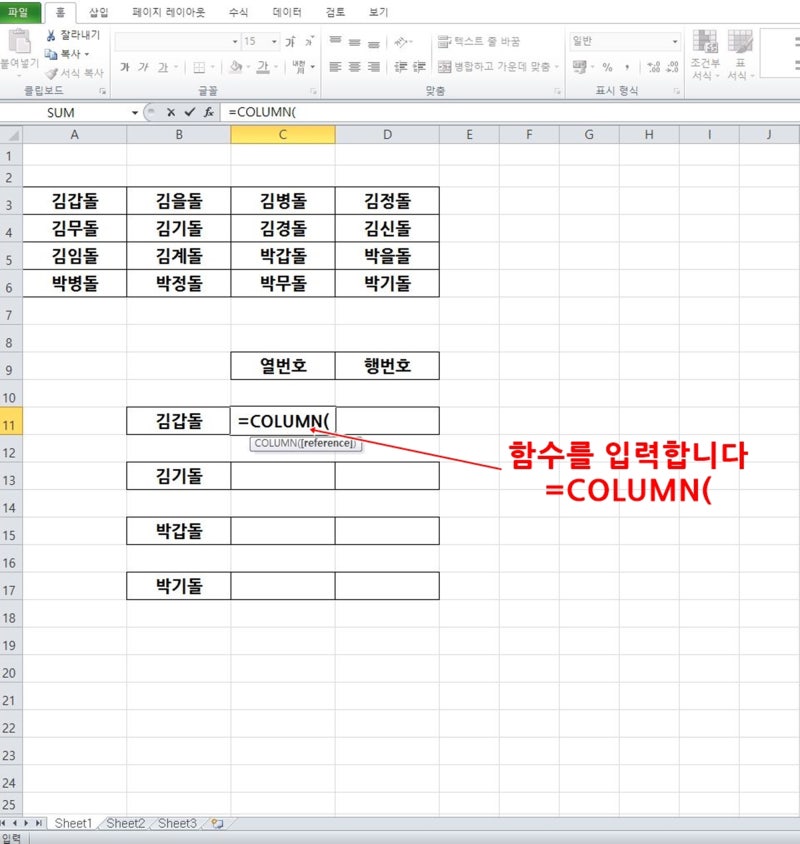Open the Alignment (맞춤) group dialog launcher
The height and width of the screenshot is (844, 800).
558,92
